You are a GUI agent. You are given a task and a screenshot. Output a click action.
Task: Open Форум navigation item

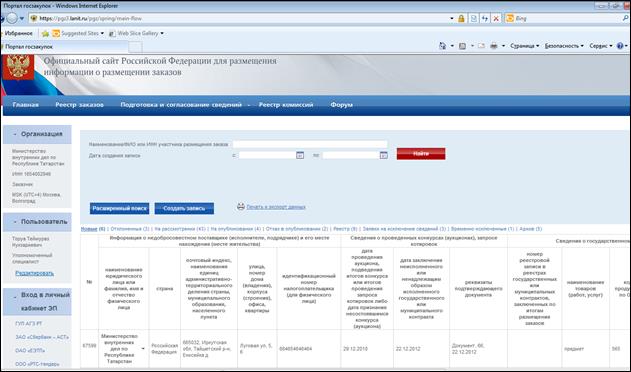(342, 105)
